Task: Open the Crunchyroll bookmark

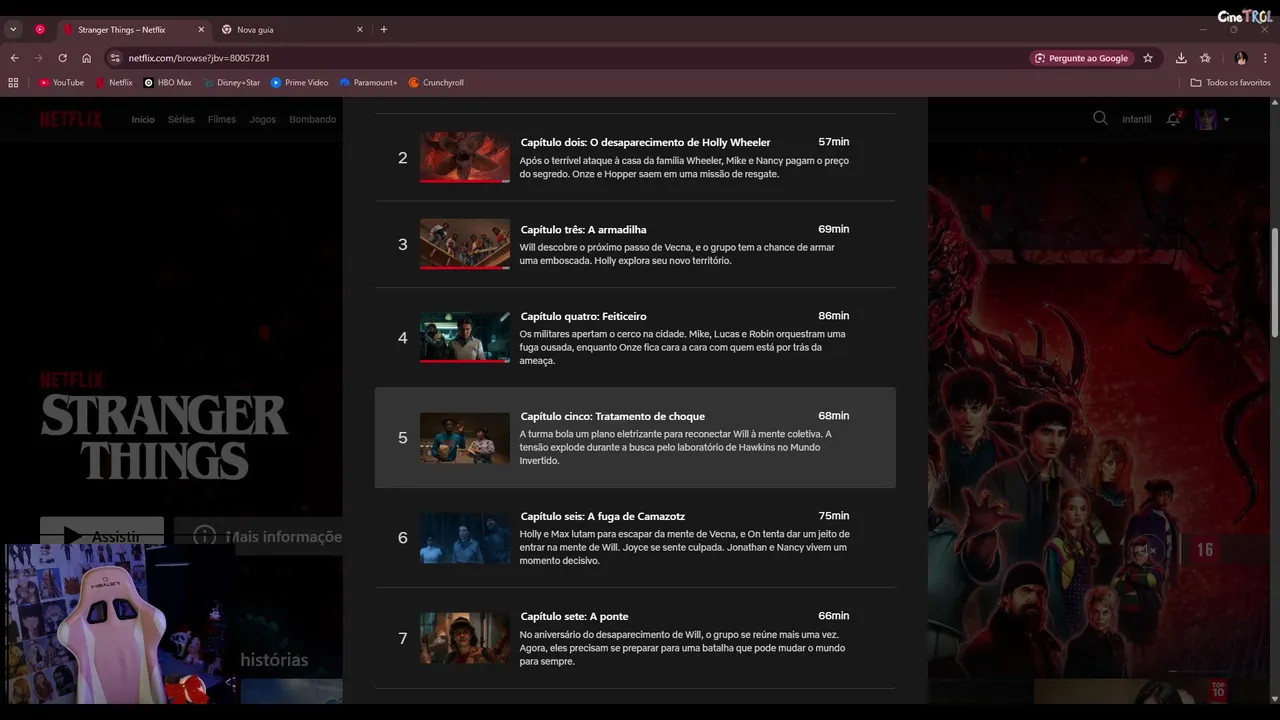Action: (x=437, y=83)
